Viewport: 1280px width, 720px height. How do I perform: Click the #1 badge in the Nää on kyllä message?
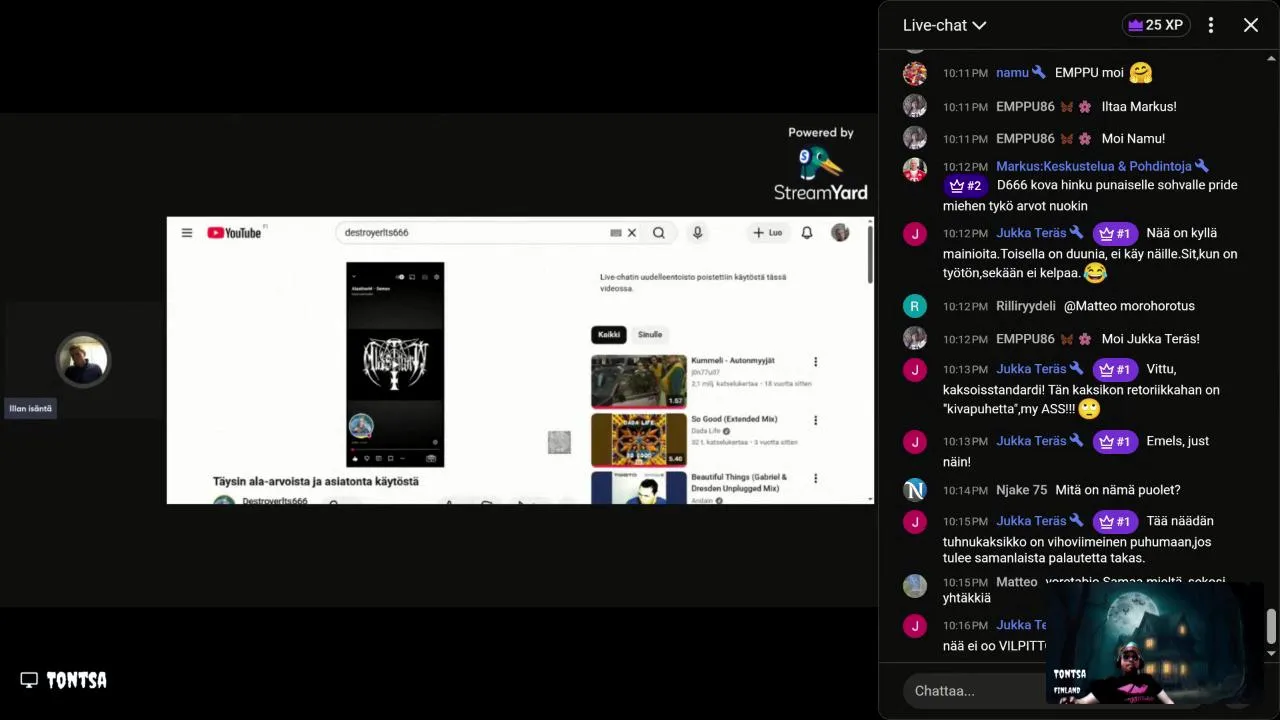[x=1115, y=233]
